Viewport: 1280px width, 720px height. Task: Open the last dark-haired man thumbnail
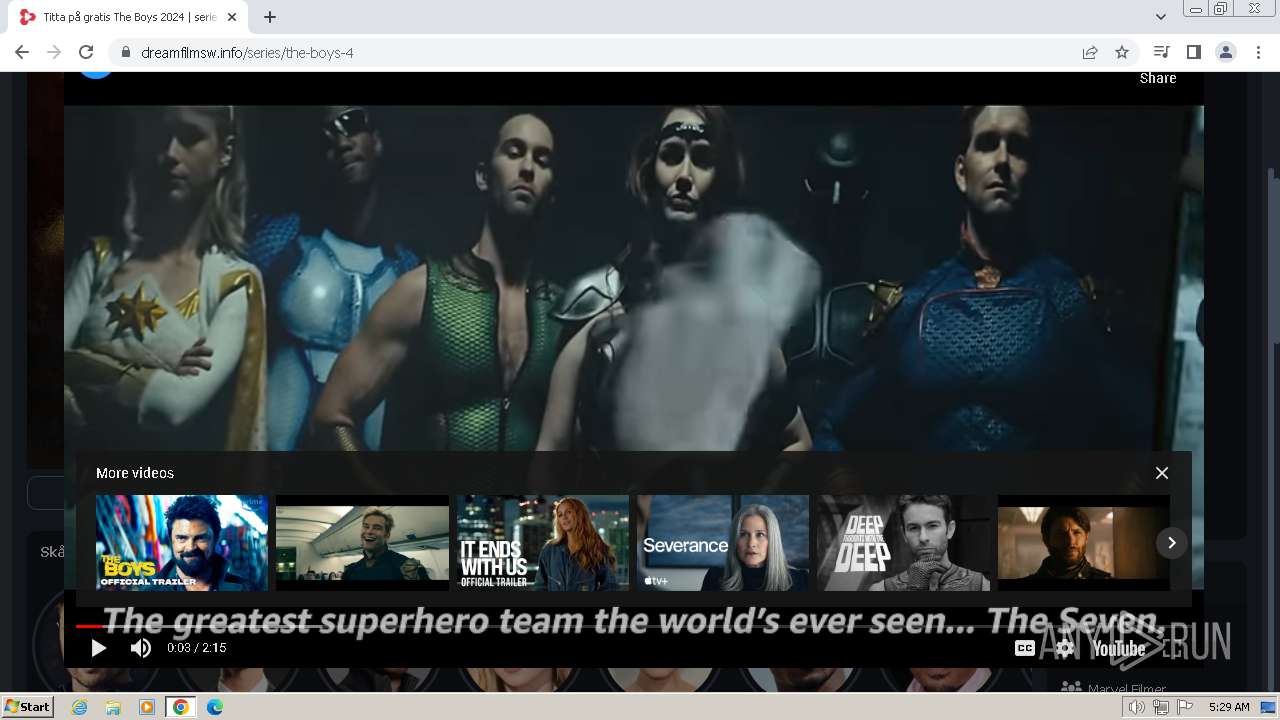pos(1084,543)
